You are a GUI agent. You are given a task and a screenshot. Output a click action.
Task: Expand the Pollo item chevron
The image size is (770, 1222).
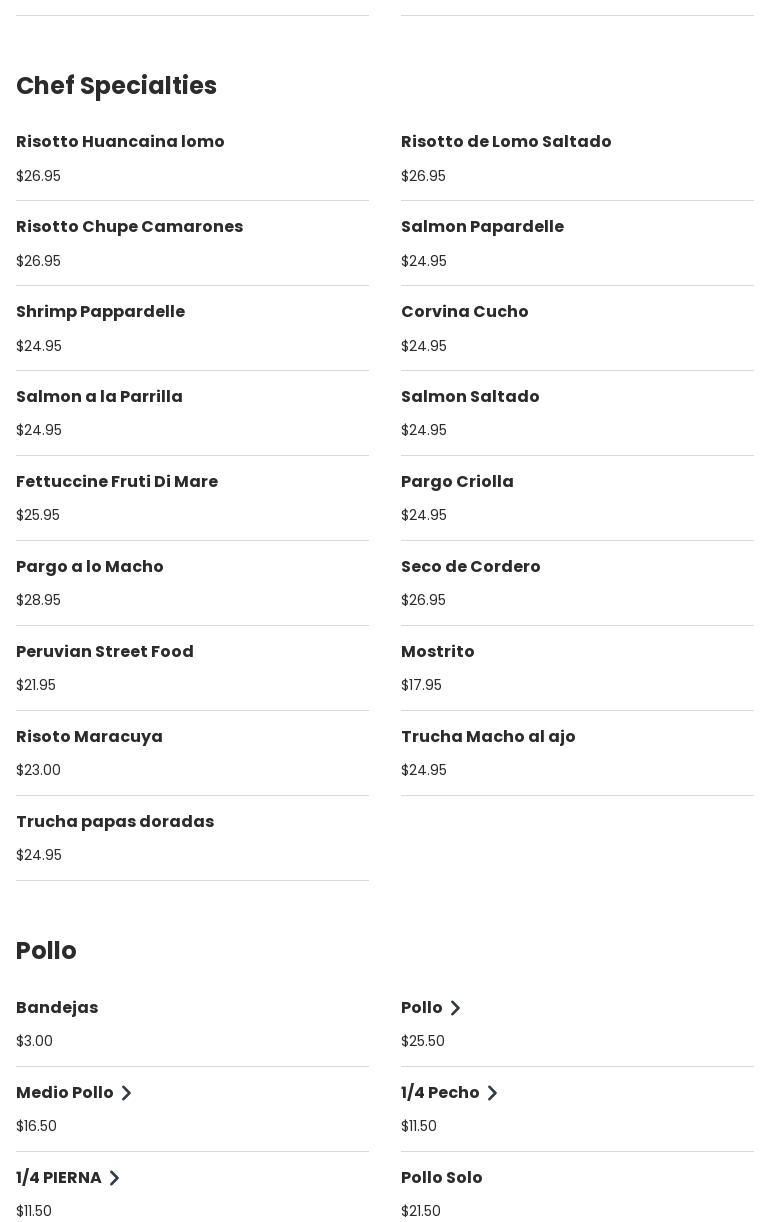455,1008
